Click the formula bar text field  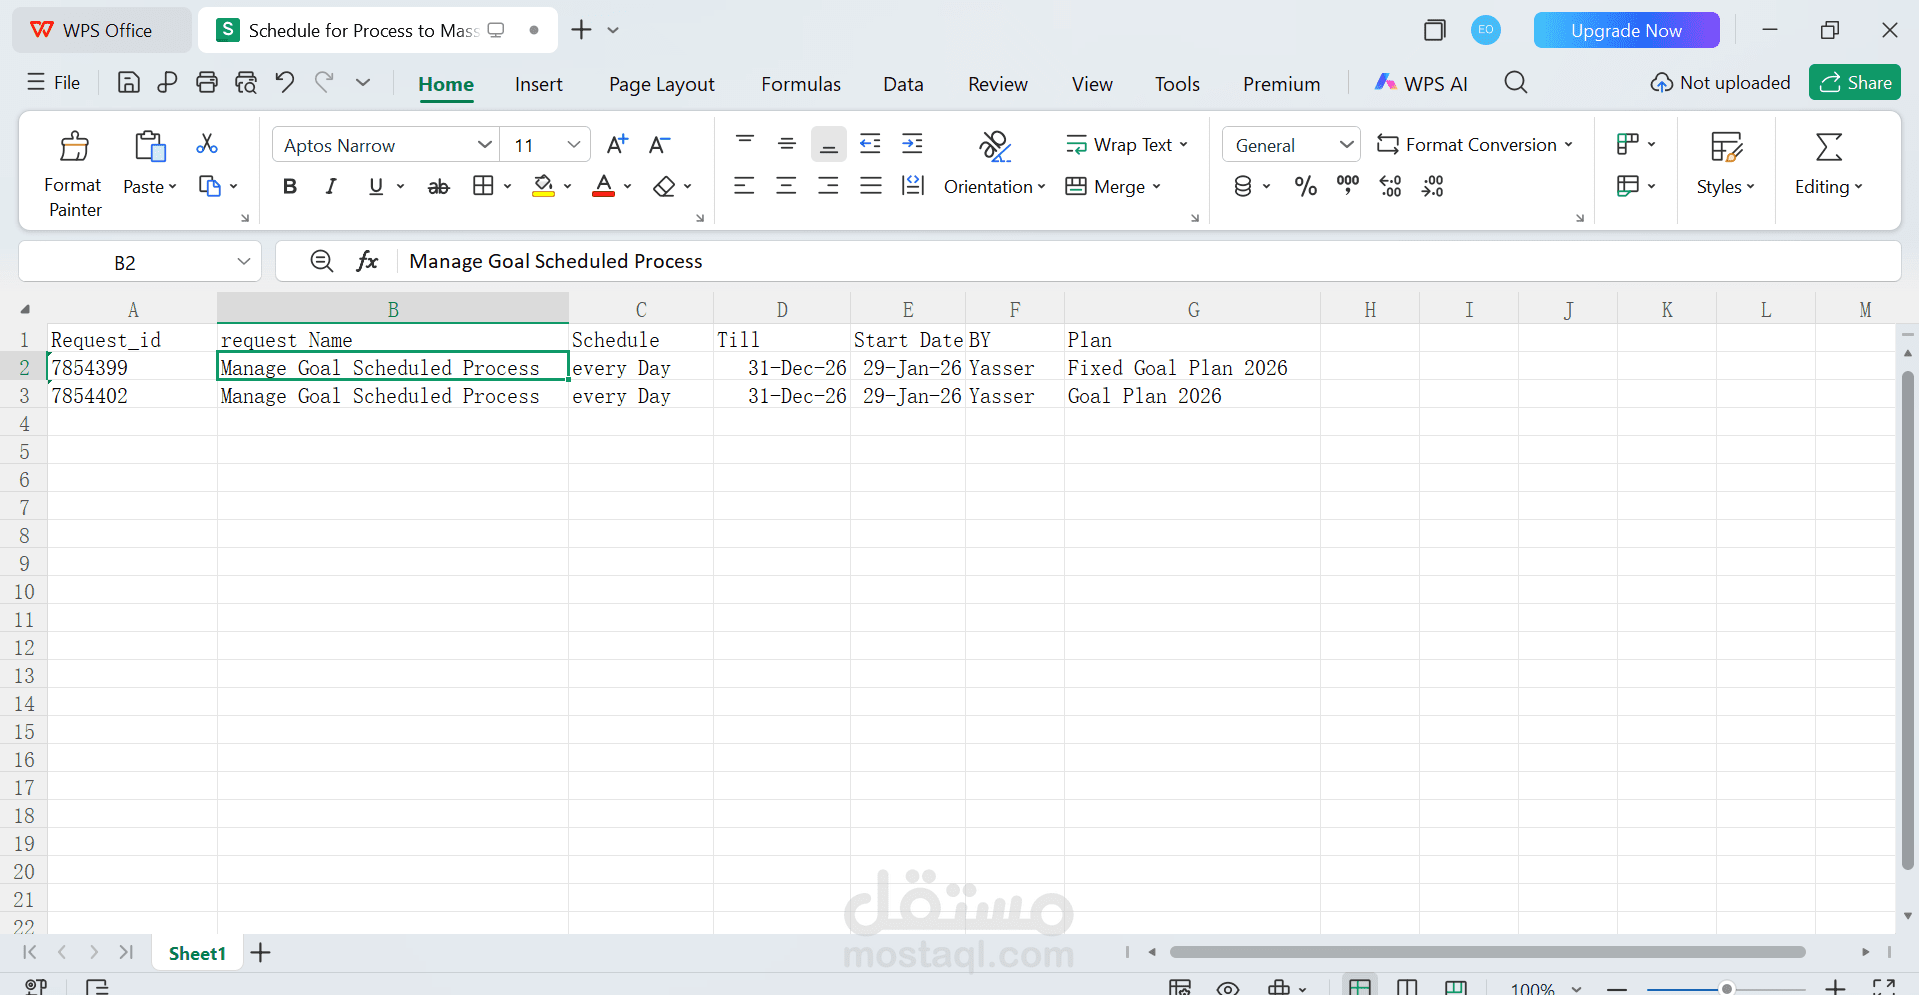click(1150, 261)
